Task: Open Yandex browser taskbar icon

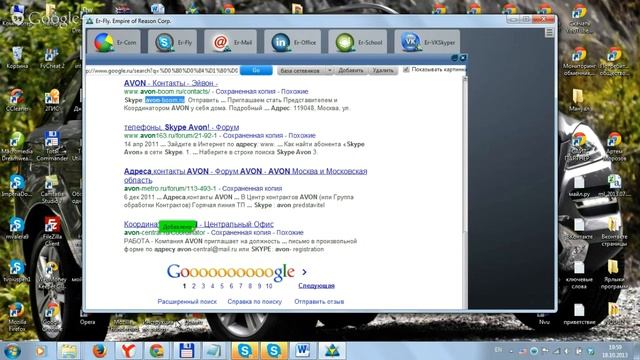Action: pyautogui.click(x=128, y=351)
